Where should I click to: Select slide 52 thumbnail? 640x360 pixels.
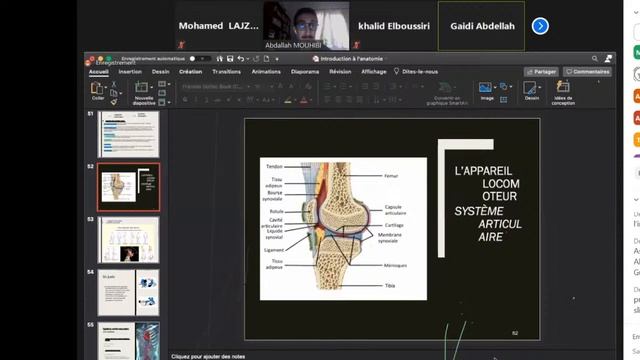[x=129, y=187]
